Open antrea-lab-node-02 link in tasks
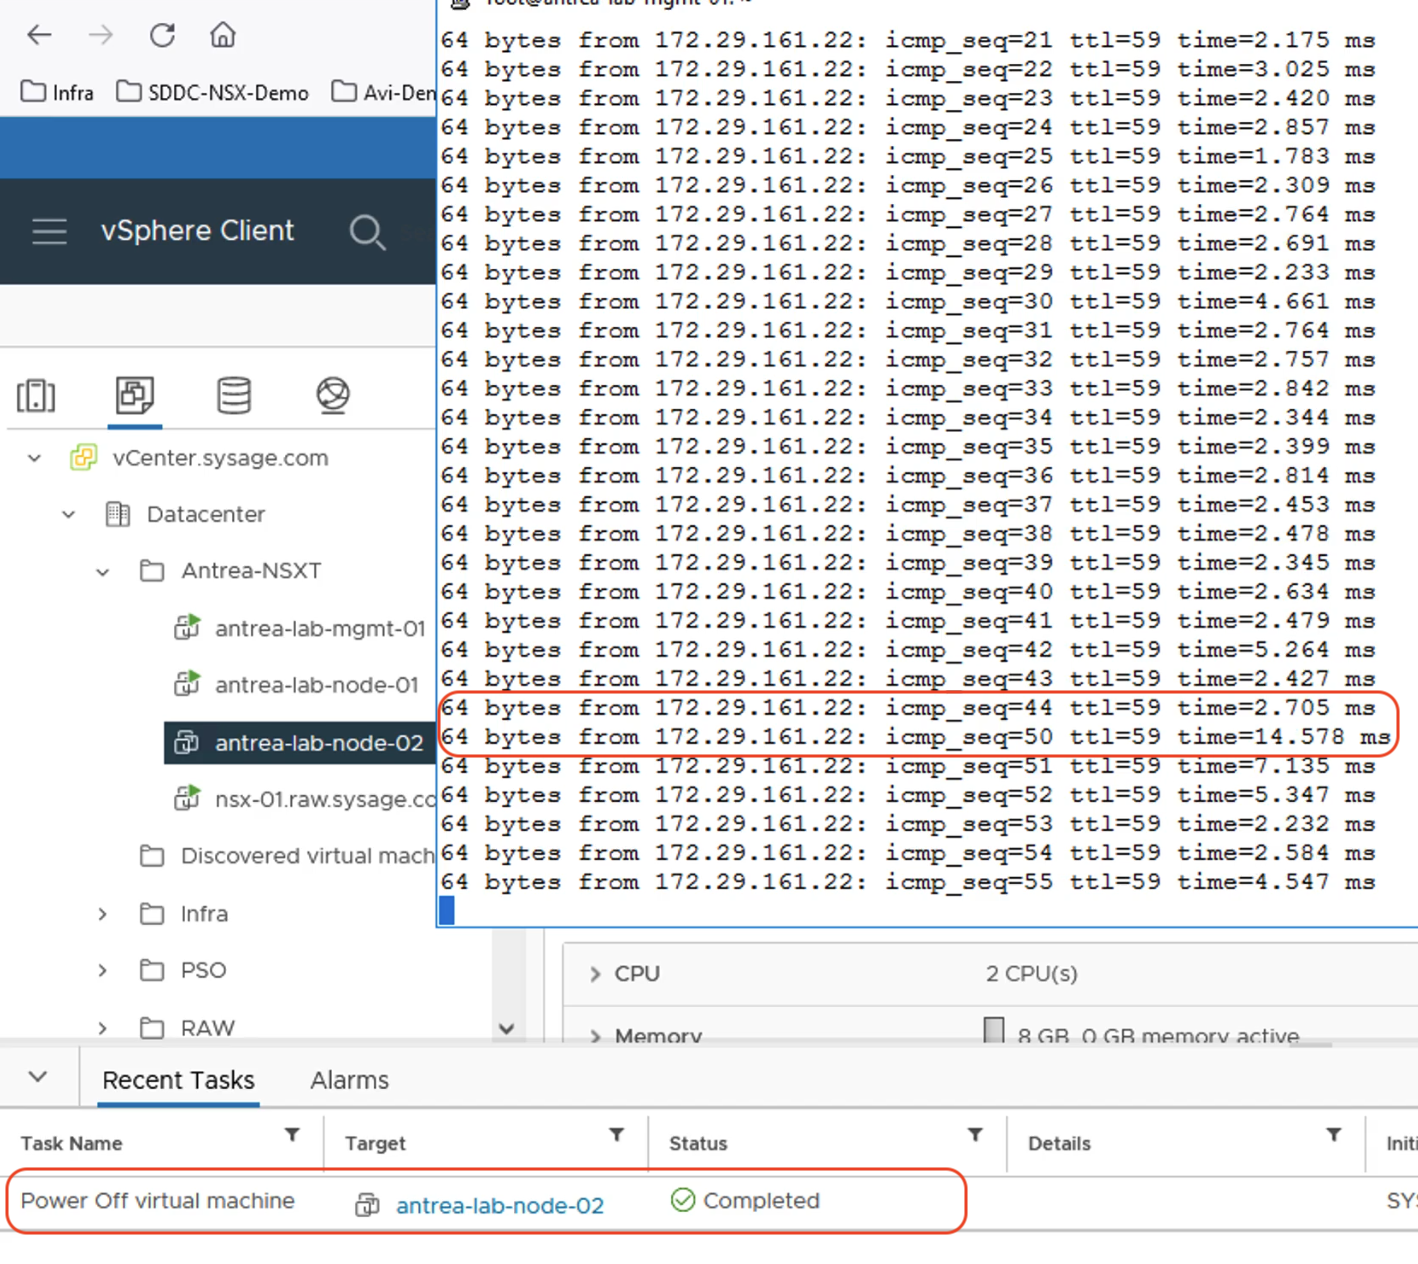This screenshot has height=1264, width=1418. click(x=499, y=1205)
